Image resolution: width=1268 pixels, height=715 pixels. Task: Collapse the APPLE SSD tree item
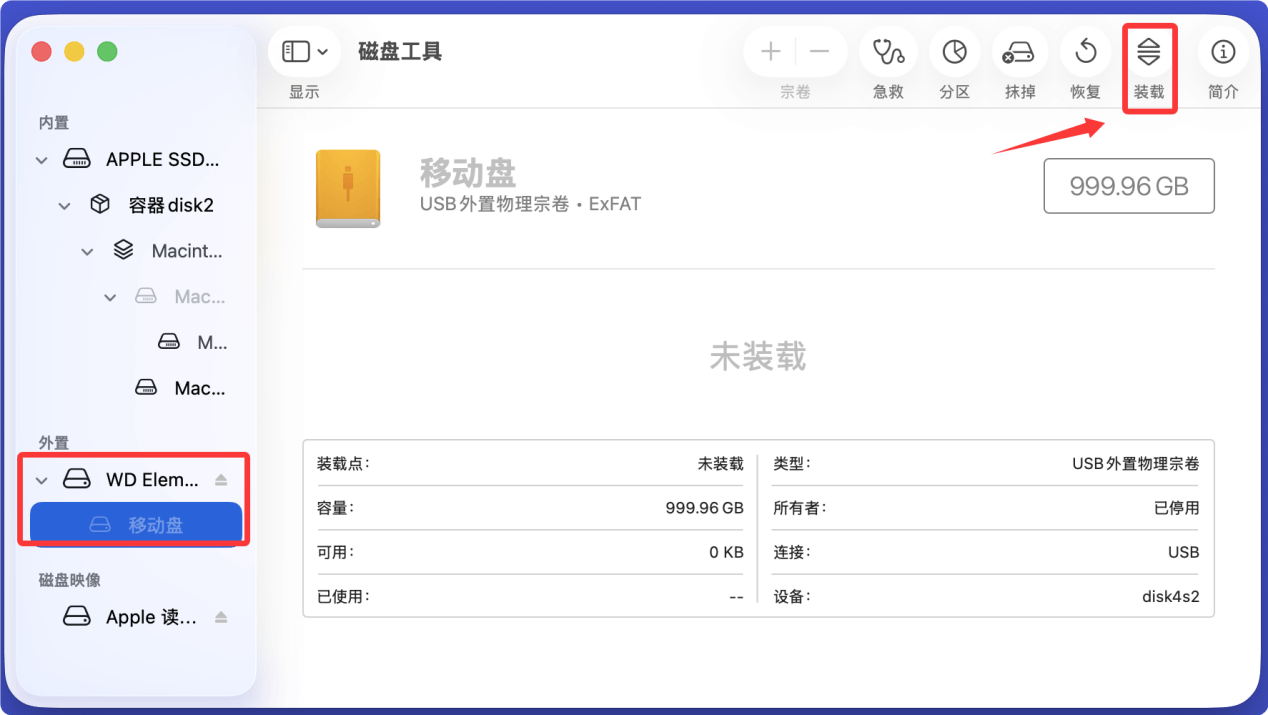[x=41, y=158]
